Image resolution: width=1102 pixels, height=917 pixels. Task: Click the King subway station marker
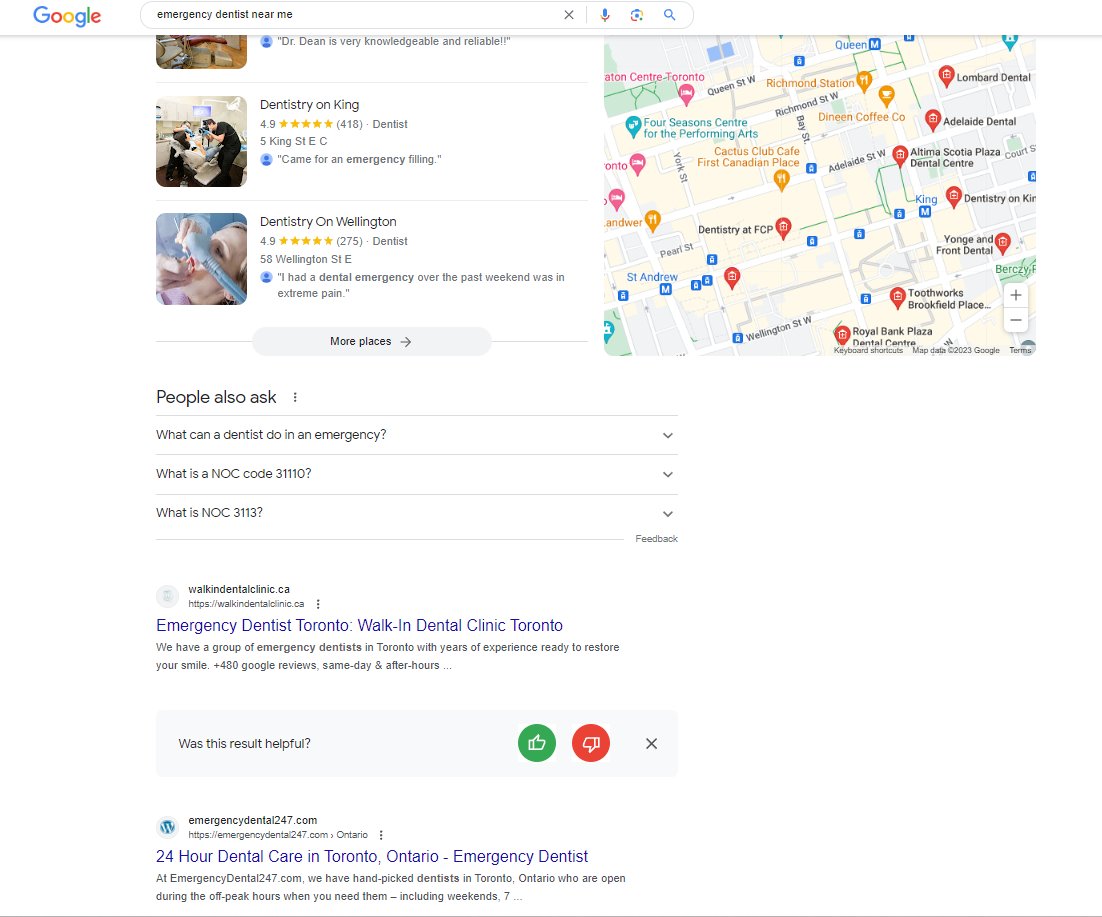point(925,212)
